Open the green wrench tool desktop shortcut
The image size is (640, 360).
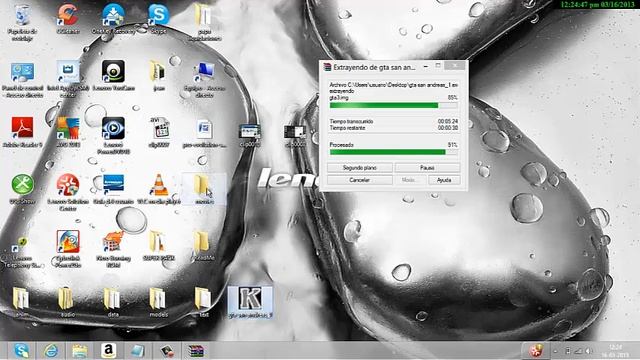[22, 189]
